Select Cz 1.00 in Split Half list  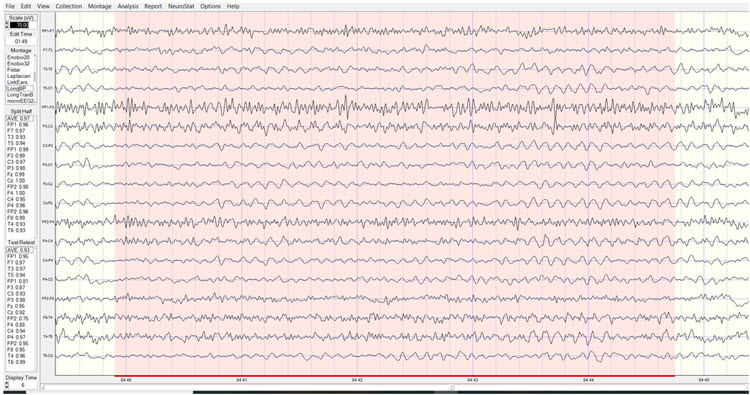click(17, 180)
